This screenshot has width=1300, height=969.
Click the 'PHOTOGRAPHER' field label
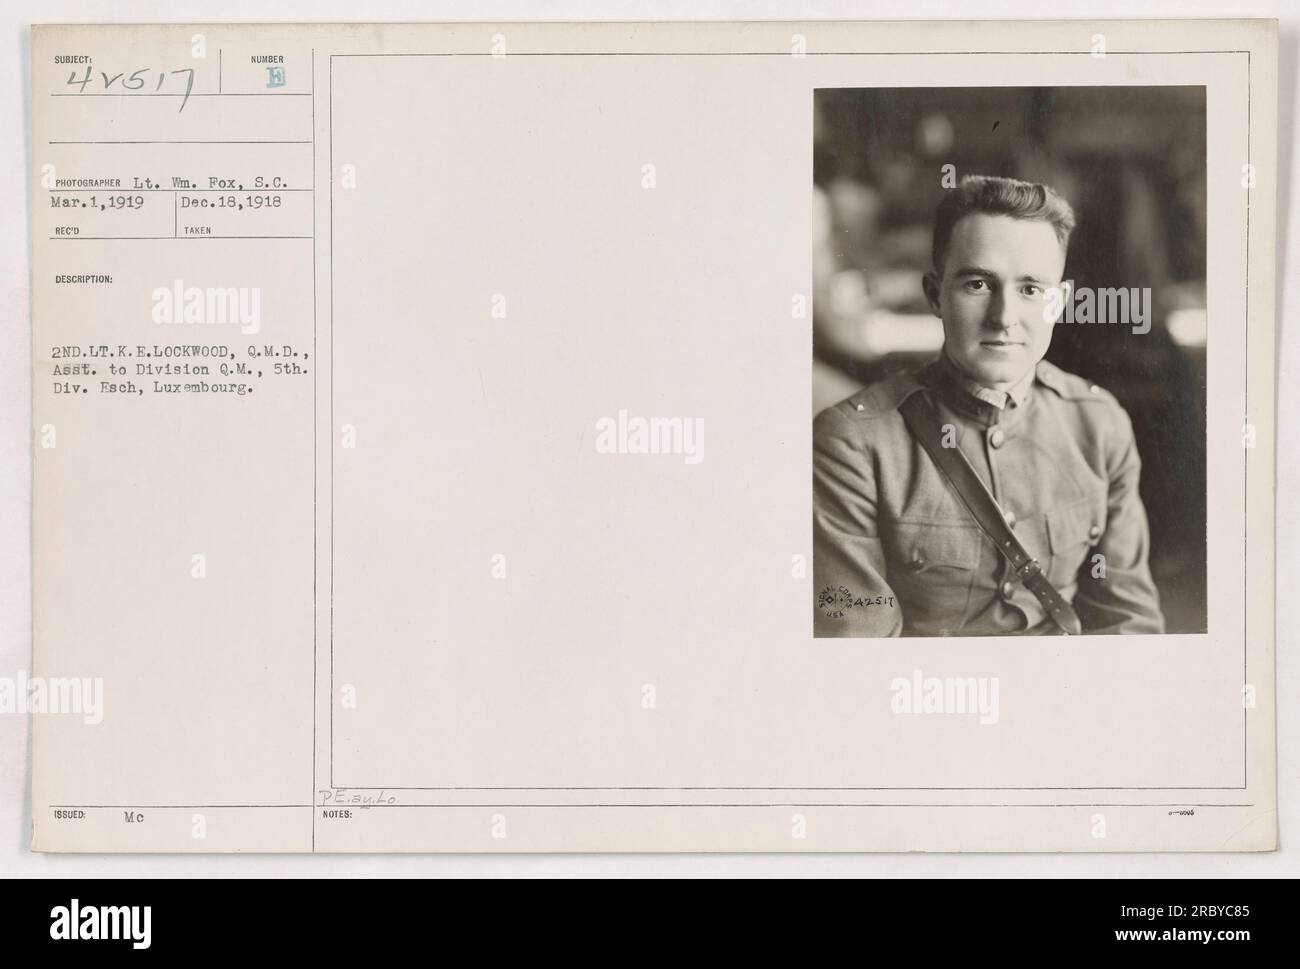(88, 183)
